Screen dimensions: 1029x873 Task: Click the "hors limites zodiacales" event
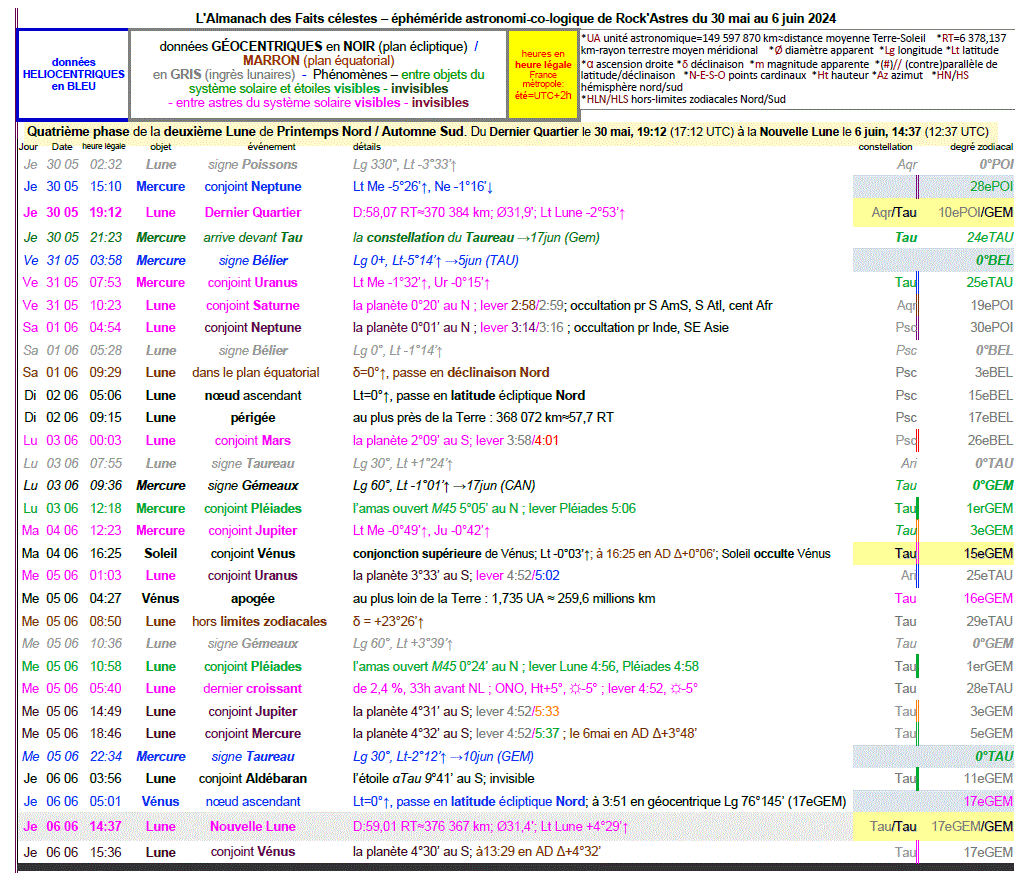[x=259, y=621]
